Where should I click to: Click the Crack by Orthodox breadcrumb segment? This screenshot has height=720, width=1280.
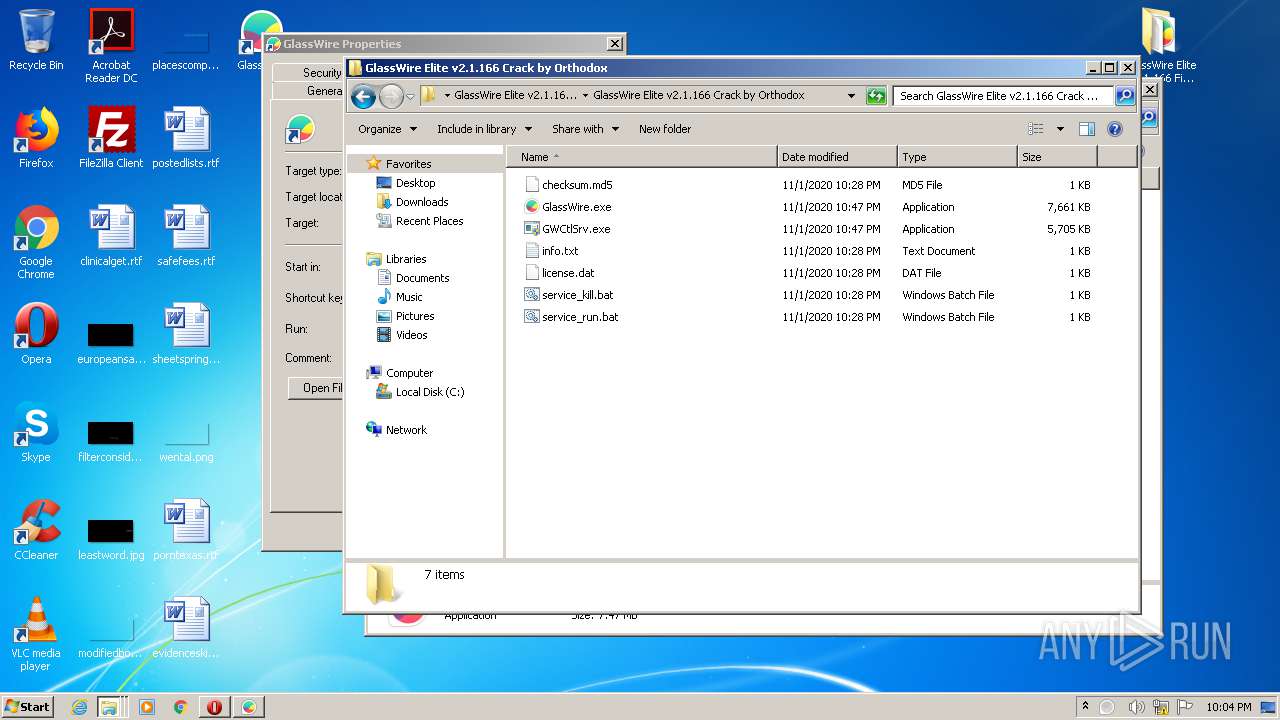point(699,96)
